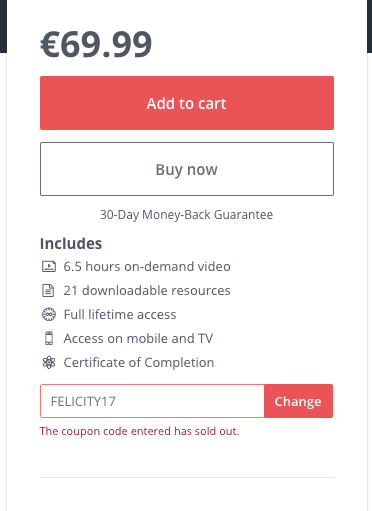Click the divider line below coupon section
The width and height of the screenshot is (372, 511).
(x=187, y=477)
